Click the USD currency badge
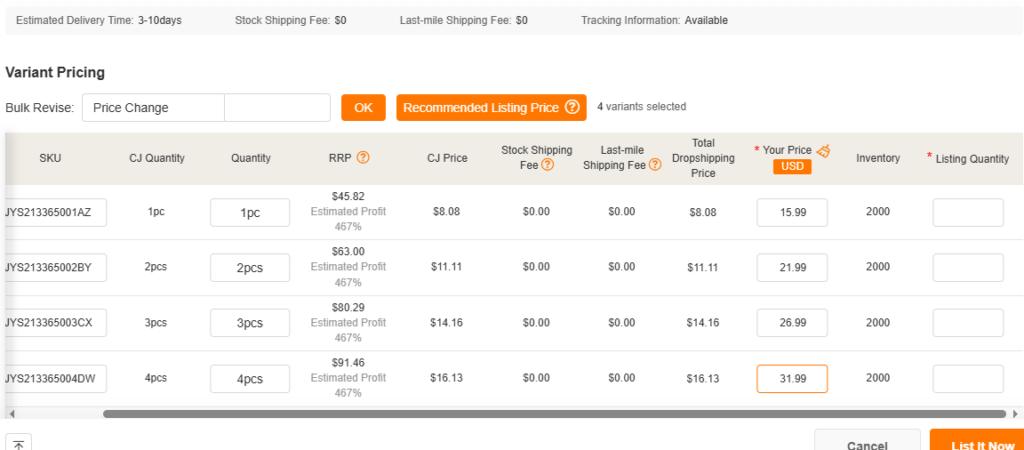1024x450 pixels. [x=792, y=167]
